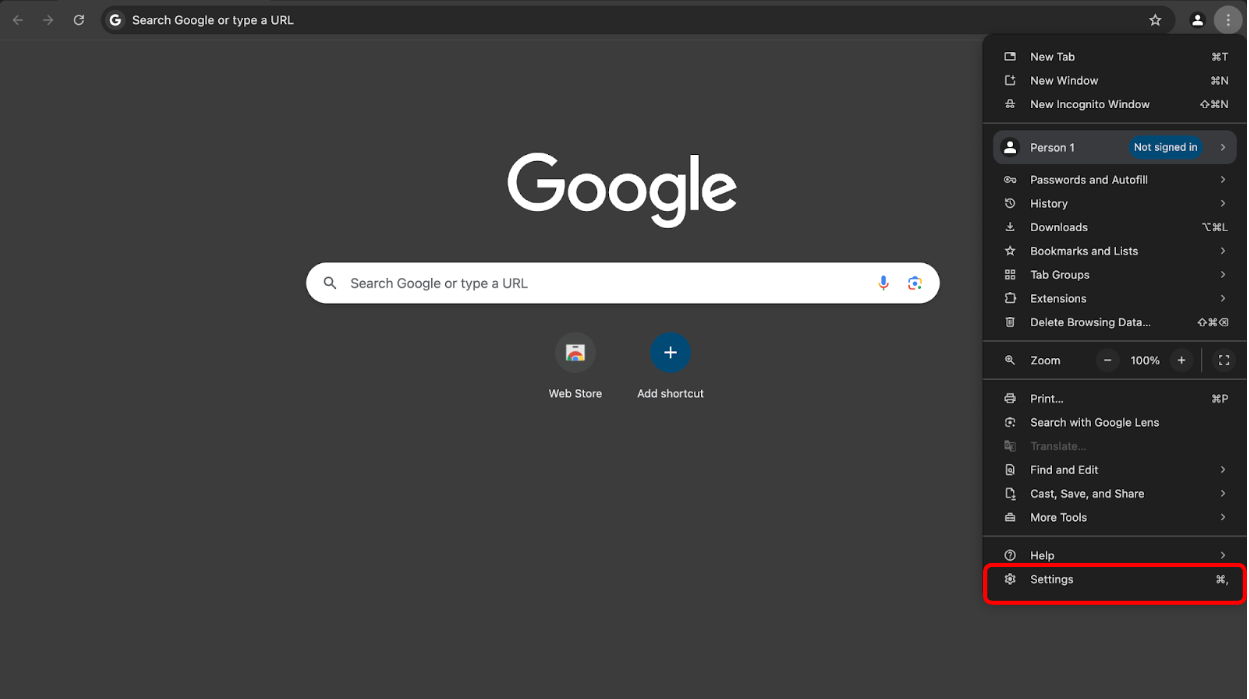The width and height of the screenshot is (1249, 699).
Task: Click the Add shortcut plus icon
Action: point(670,352)
